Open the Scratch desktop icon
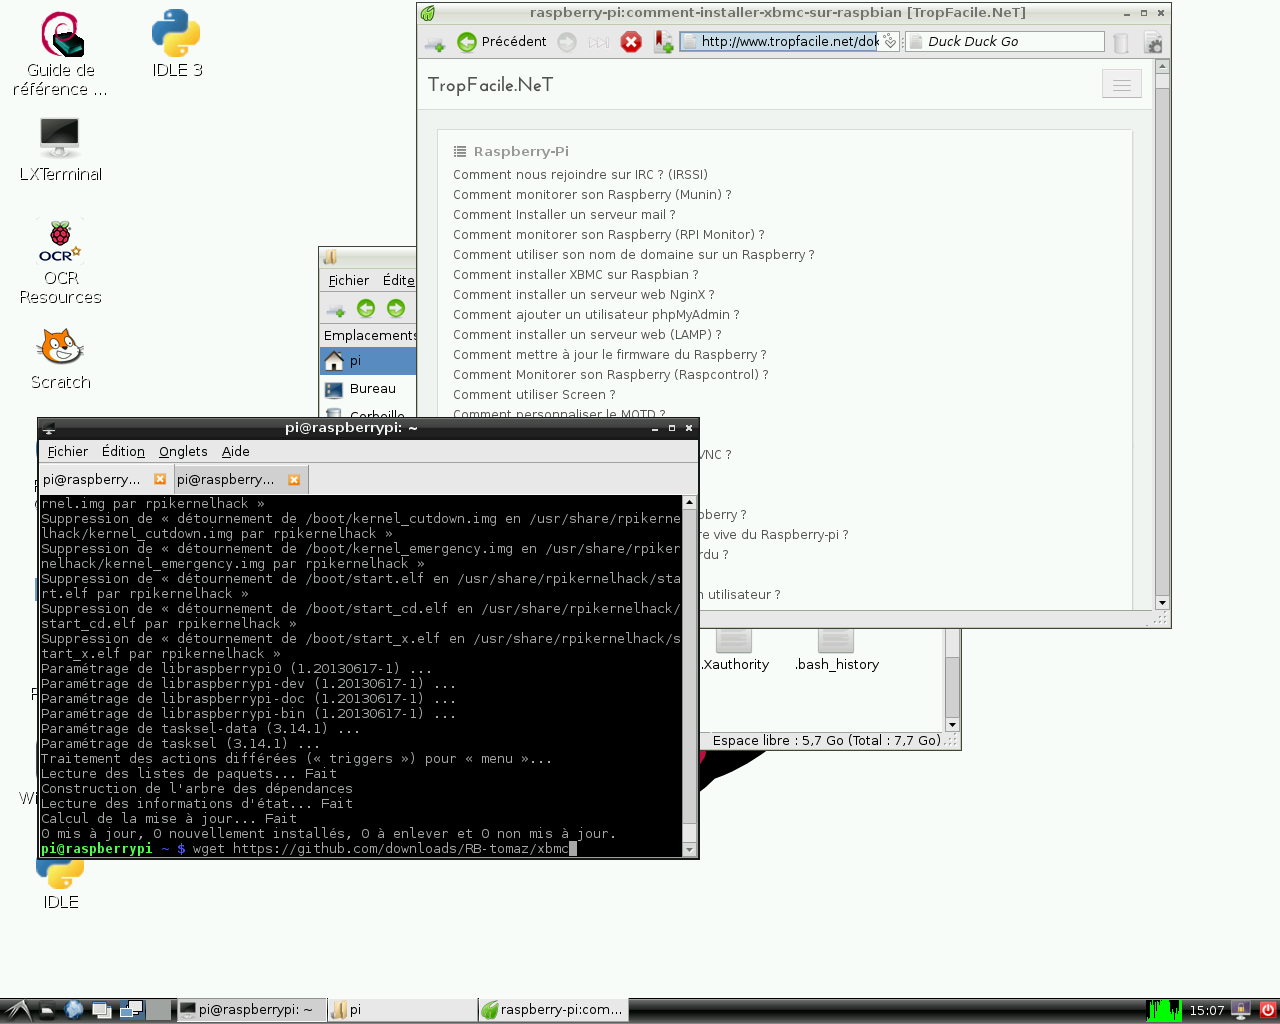Viewport: 1280px width, 1024px height. coord(61,358)
